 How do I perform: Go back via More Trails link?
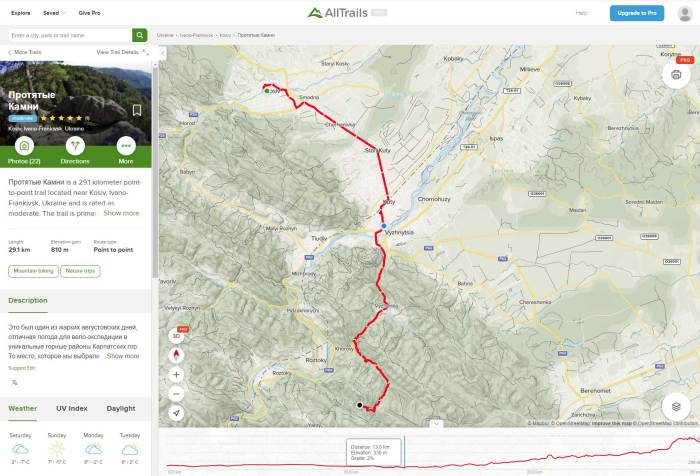25,52
